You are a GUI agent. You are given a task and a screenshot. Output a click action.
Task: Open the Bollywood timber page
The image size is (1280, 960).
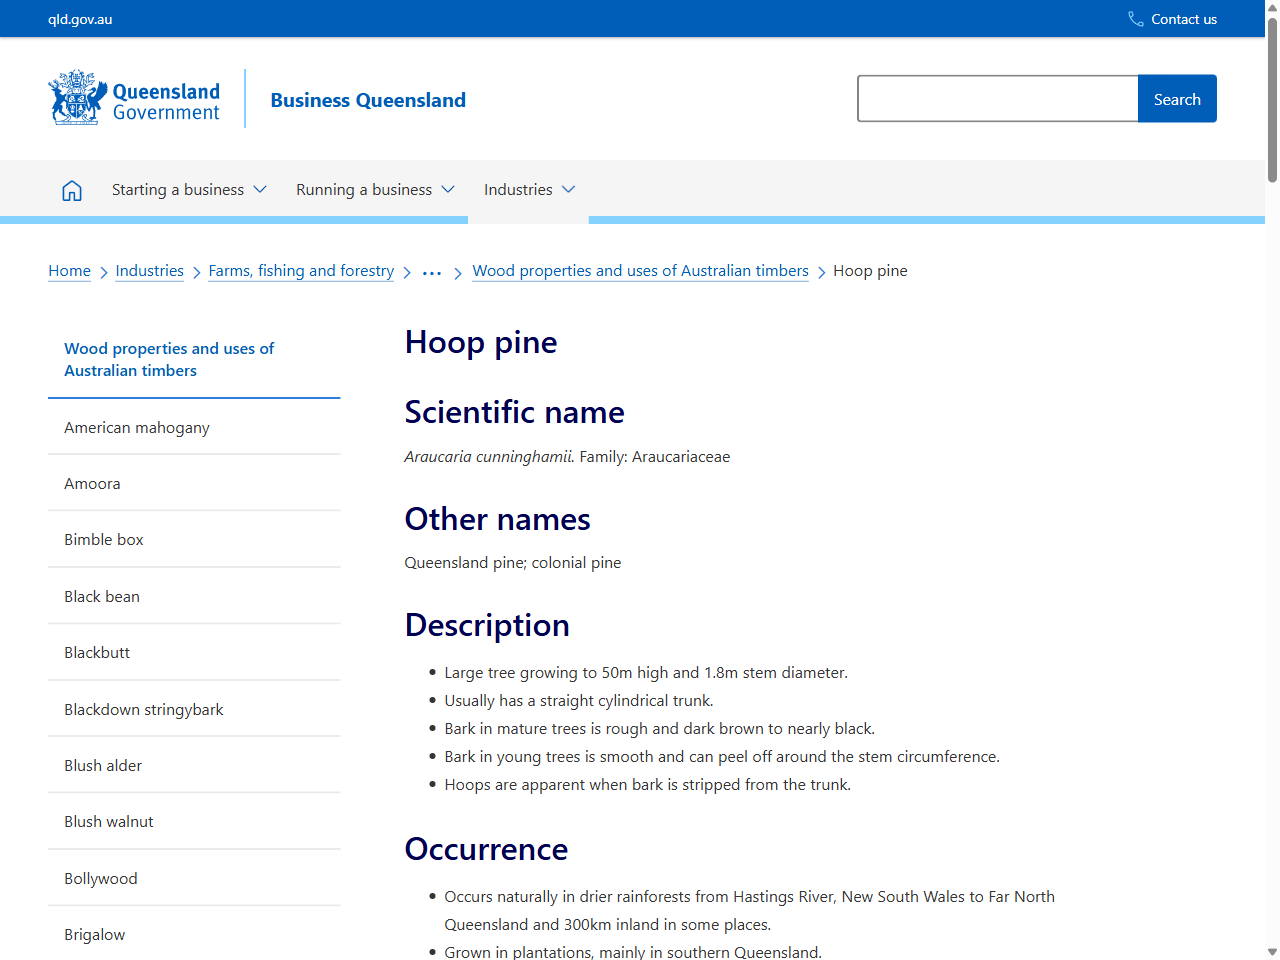pos(101,878)
